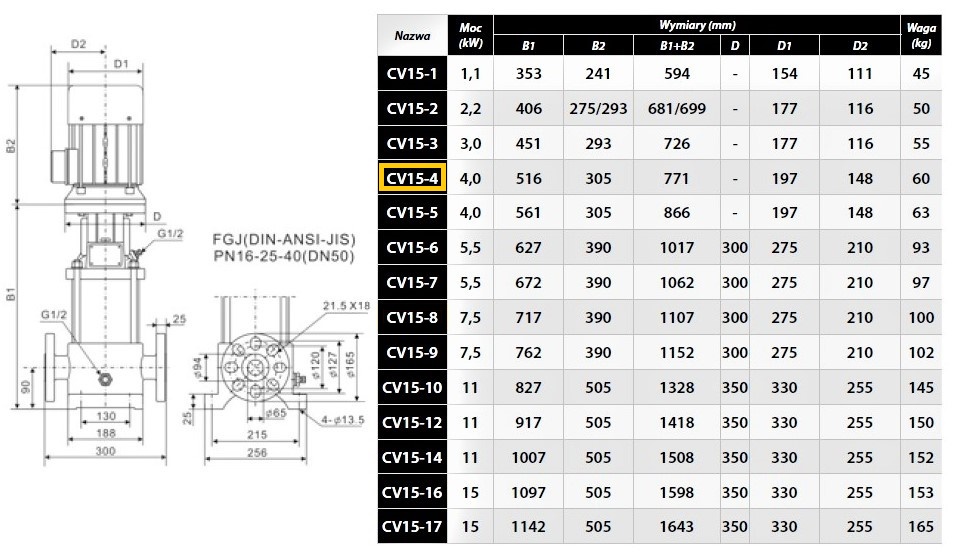This screenshot has height=557, width=960.
Task: Select the 353 B1 value
Action: 528,73
